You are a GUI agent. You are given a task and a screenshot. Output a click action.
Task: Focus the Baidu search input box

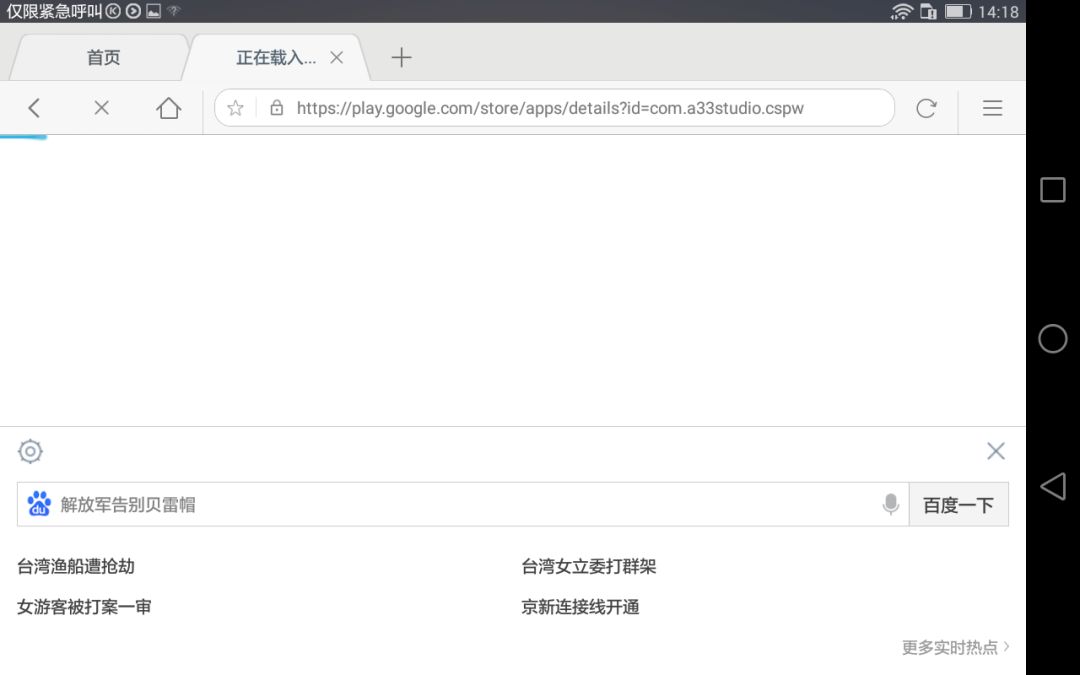[463, 505]
